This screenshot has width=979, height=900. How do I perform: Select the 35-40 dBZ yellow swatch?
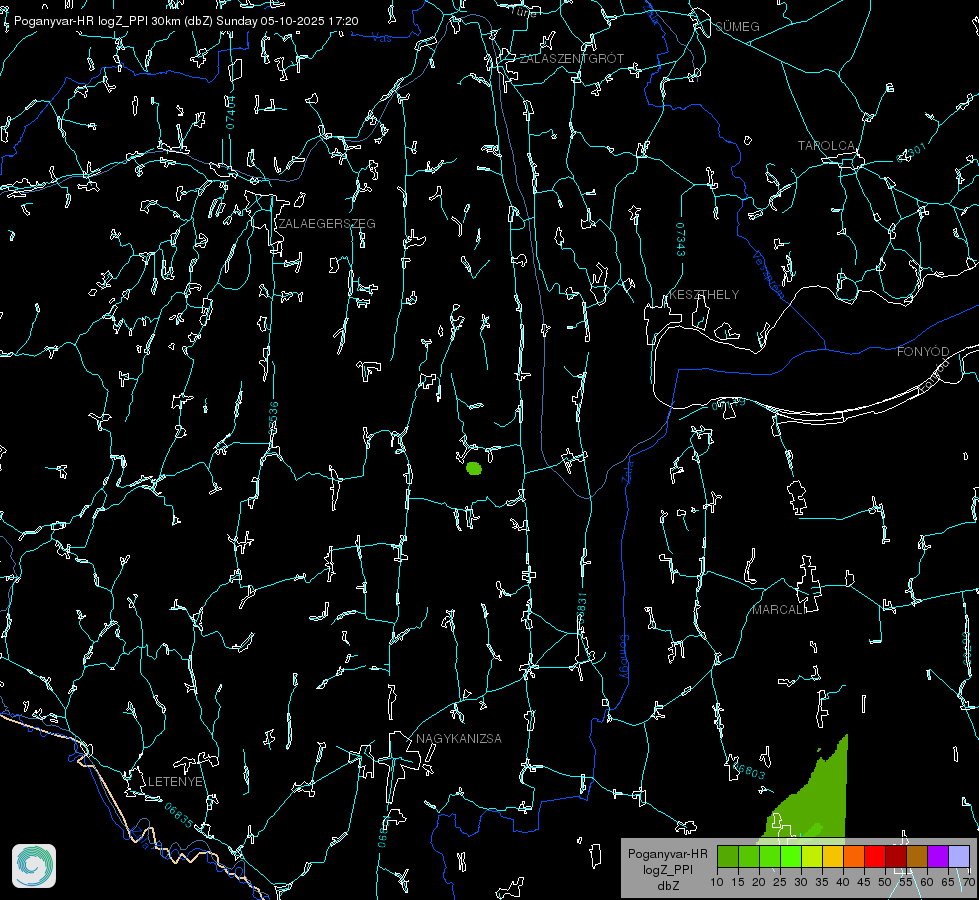tap(833, 856)
